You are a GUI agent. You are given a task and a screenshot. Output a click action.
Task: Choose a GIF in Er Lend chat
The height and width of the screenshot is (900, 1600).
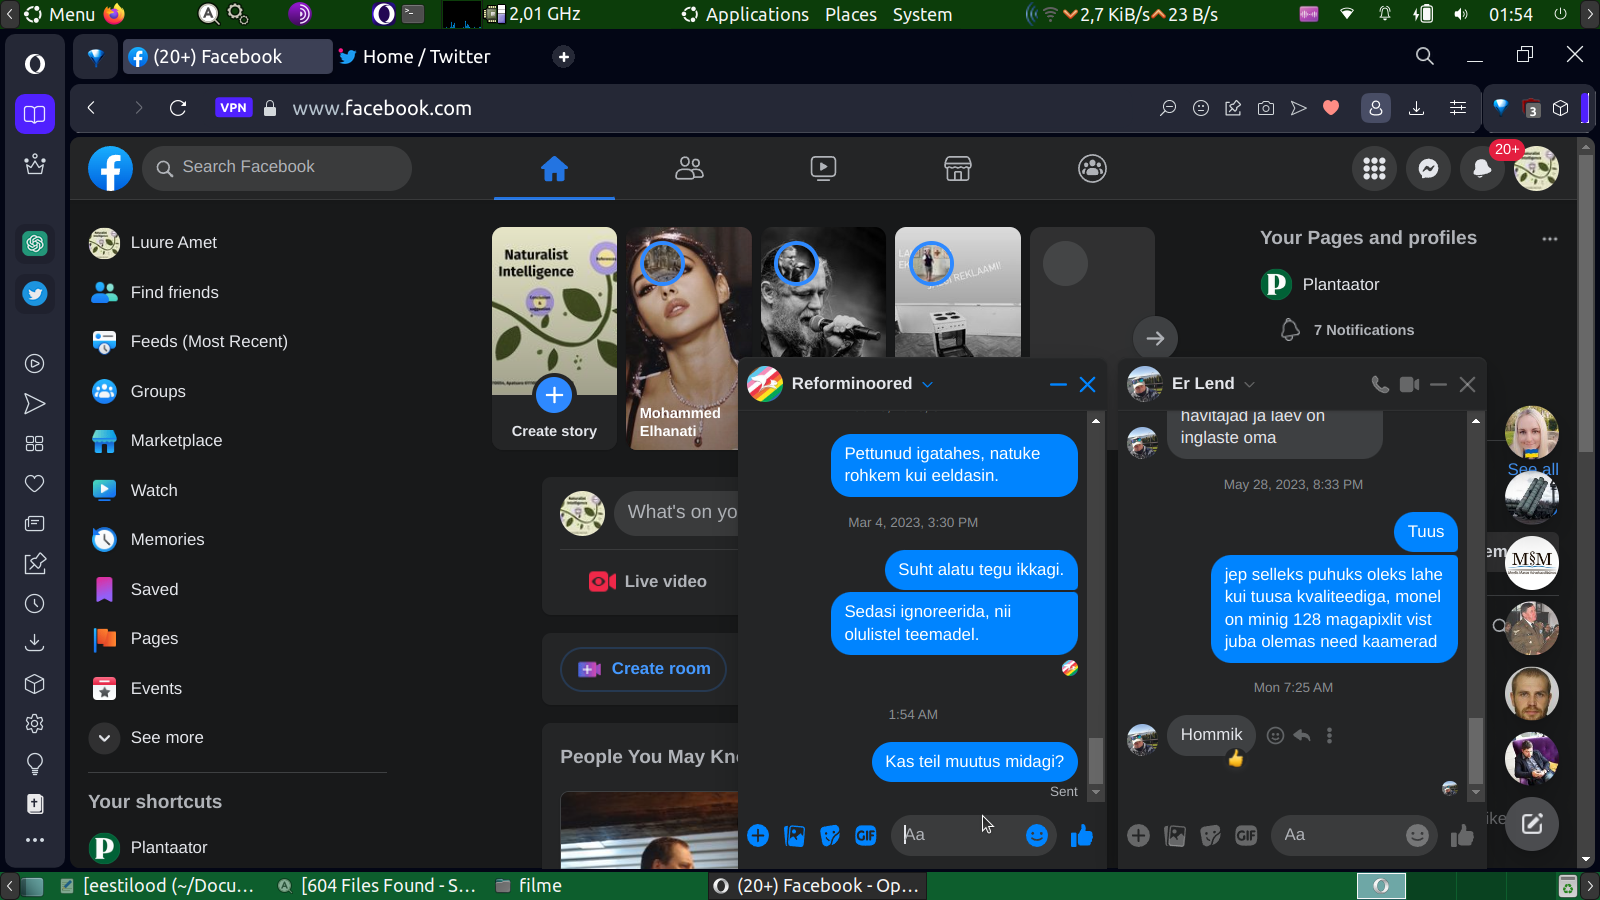(1246, 835)
